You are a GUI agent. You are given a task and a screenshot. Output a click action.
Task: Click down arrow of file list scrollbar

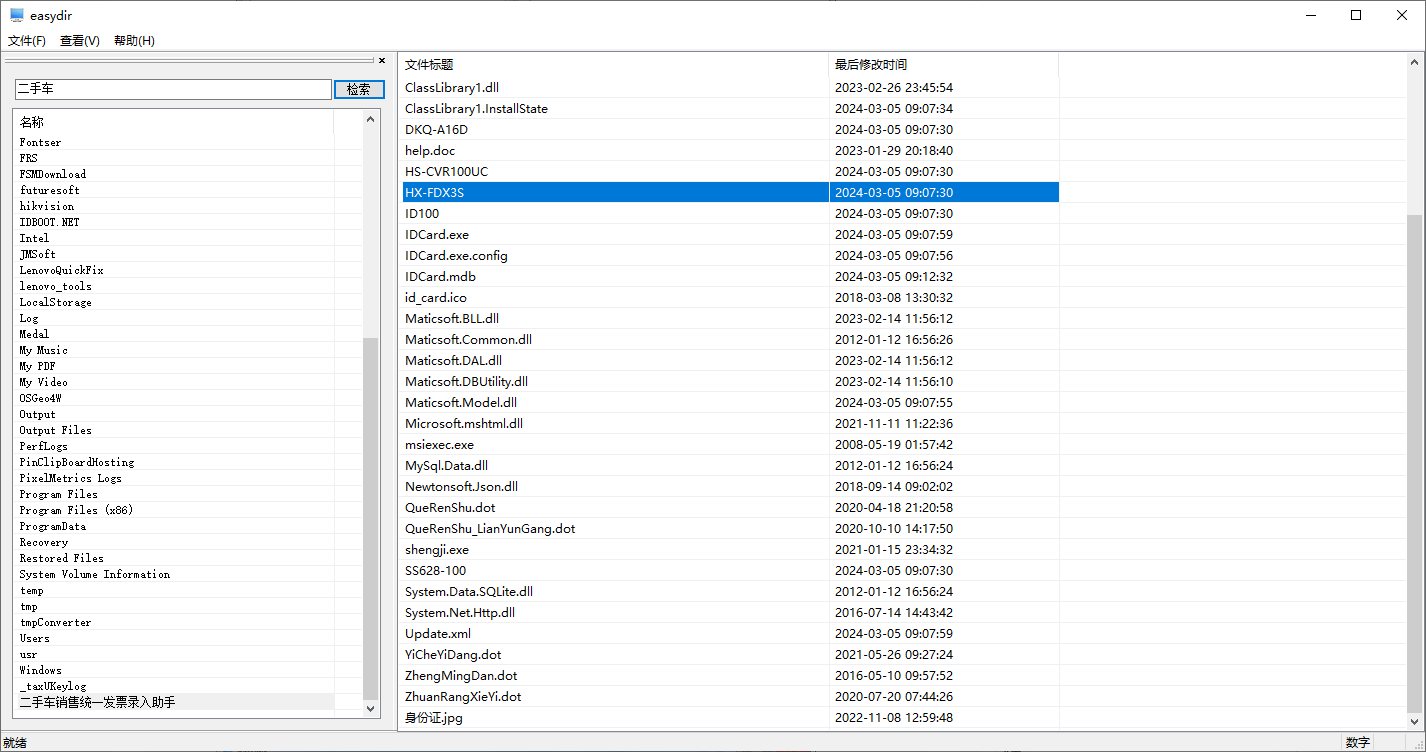coord(1414,721)
